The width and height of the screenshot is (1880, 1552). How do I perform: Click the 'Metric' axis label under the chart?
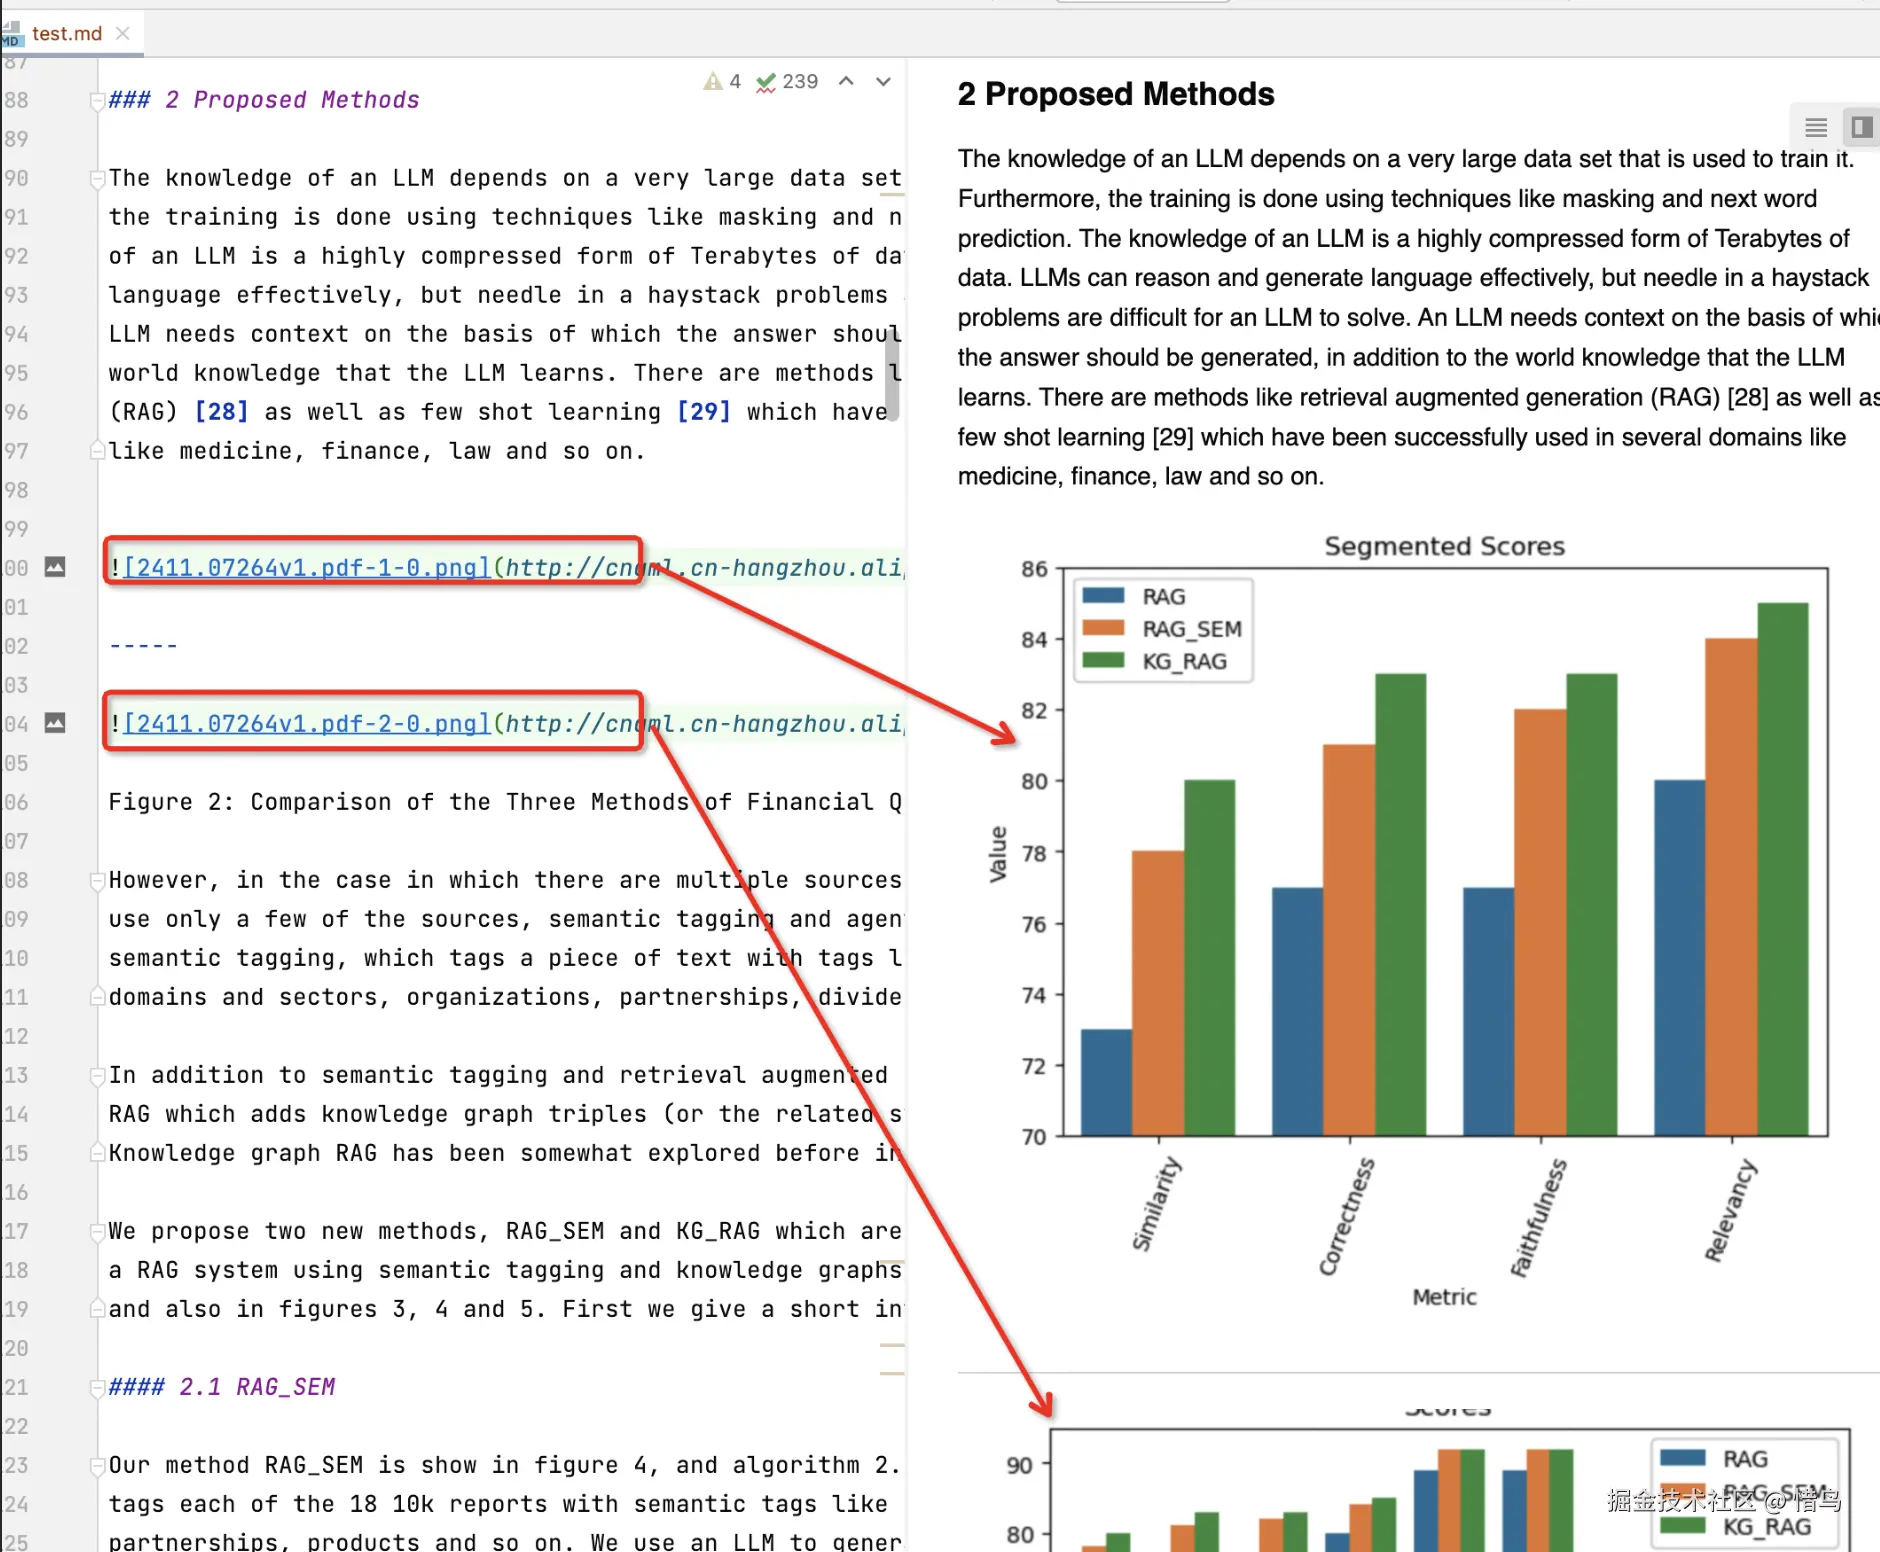[x=1444, y=1297]
